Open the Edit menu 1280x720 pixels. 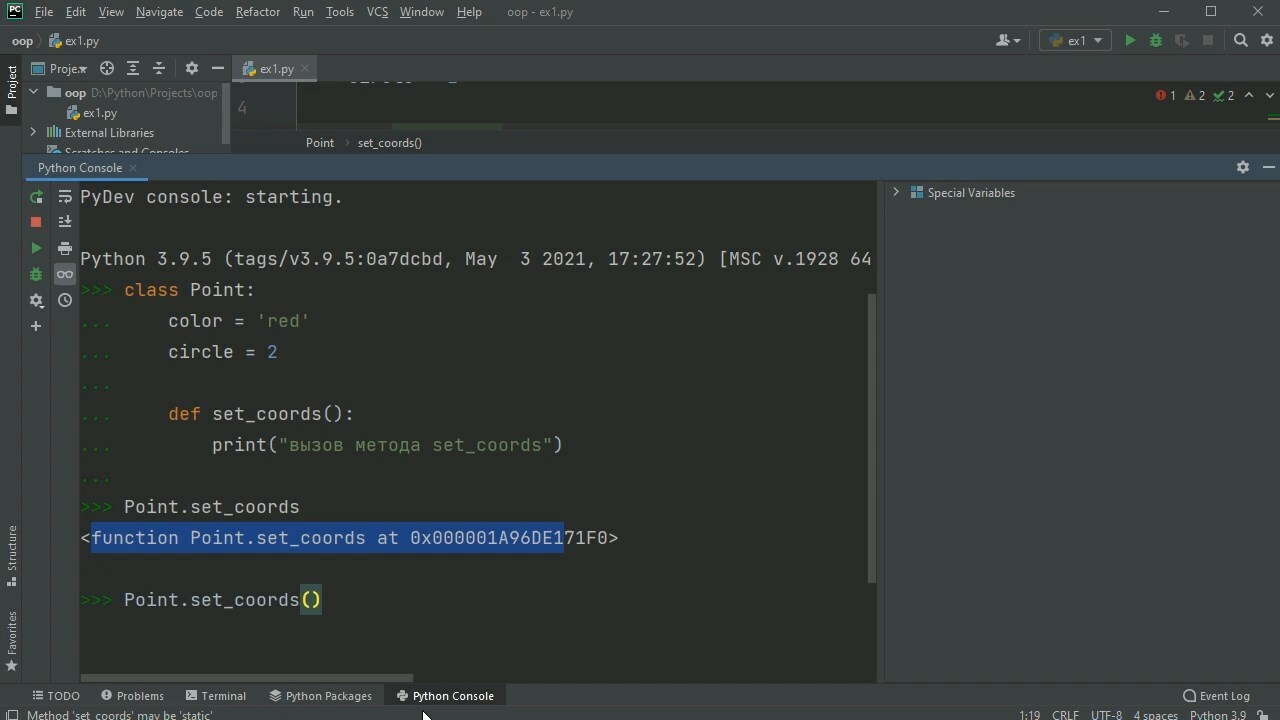click(x=76, y=12)
